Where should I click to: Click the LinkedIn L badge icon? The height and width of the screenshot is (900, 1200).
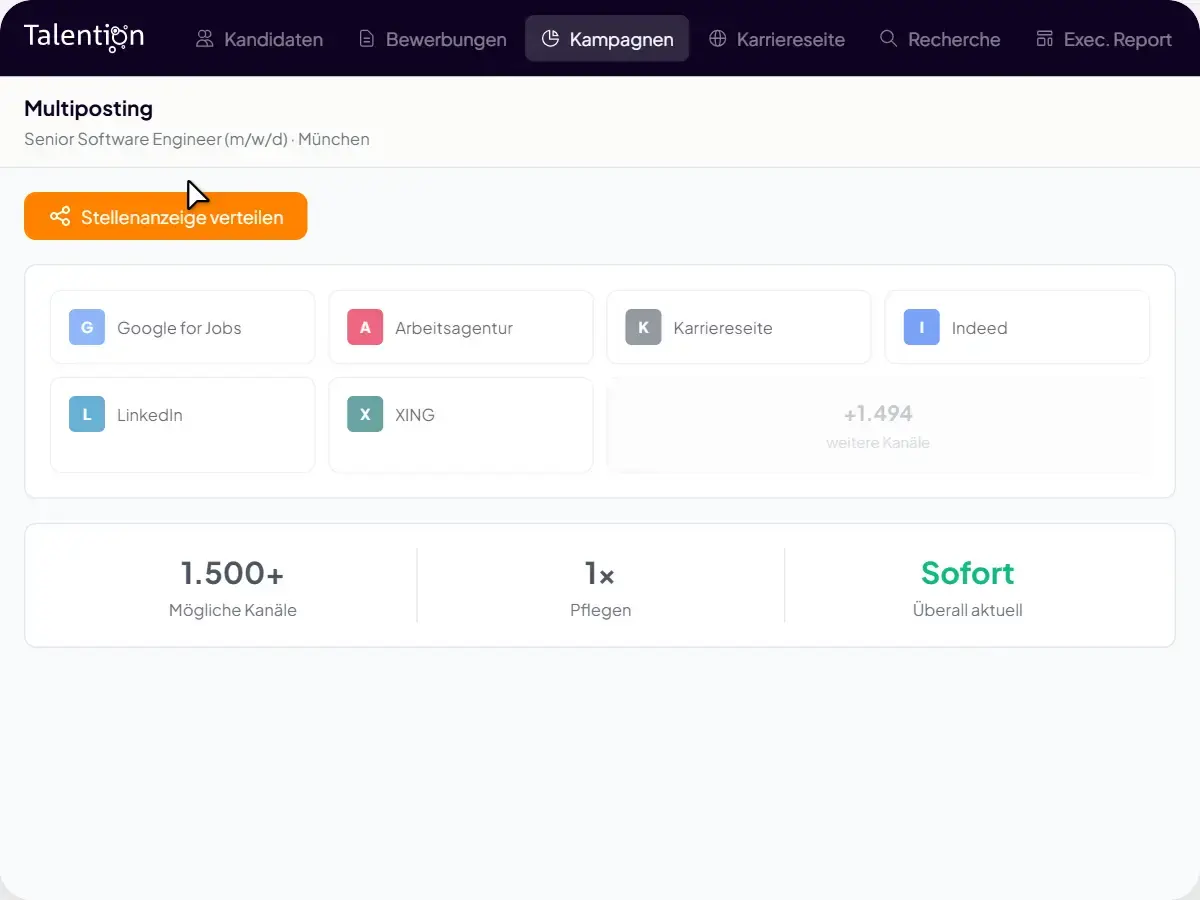[86, 414]
